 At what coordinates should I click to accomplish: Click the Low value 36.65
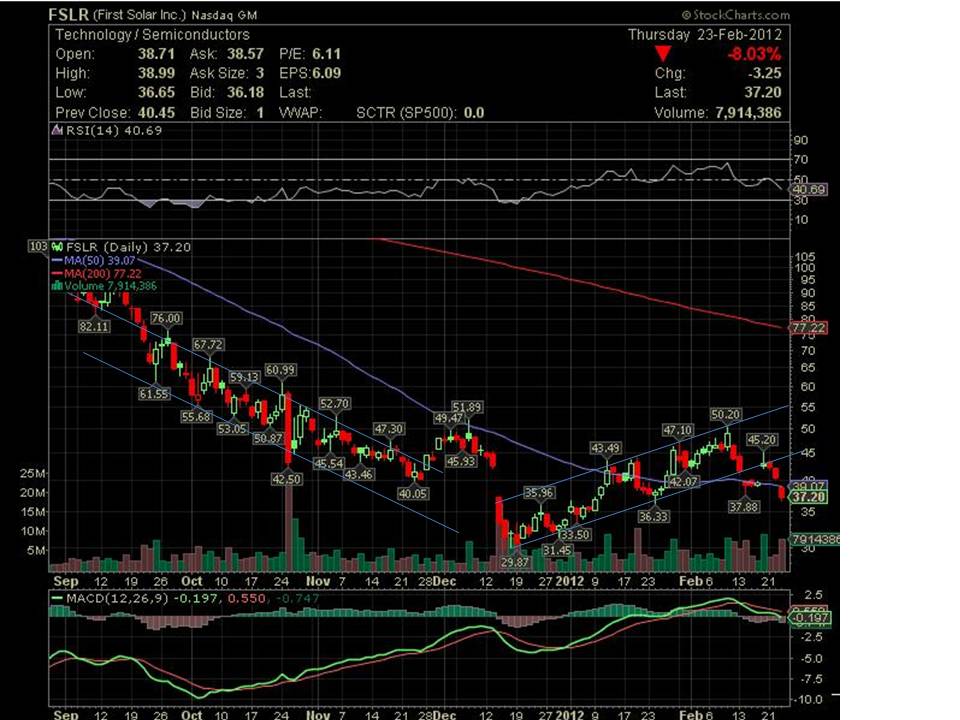click(156, 92)
